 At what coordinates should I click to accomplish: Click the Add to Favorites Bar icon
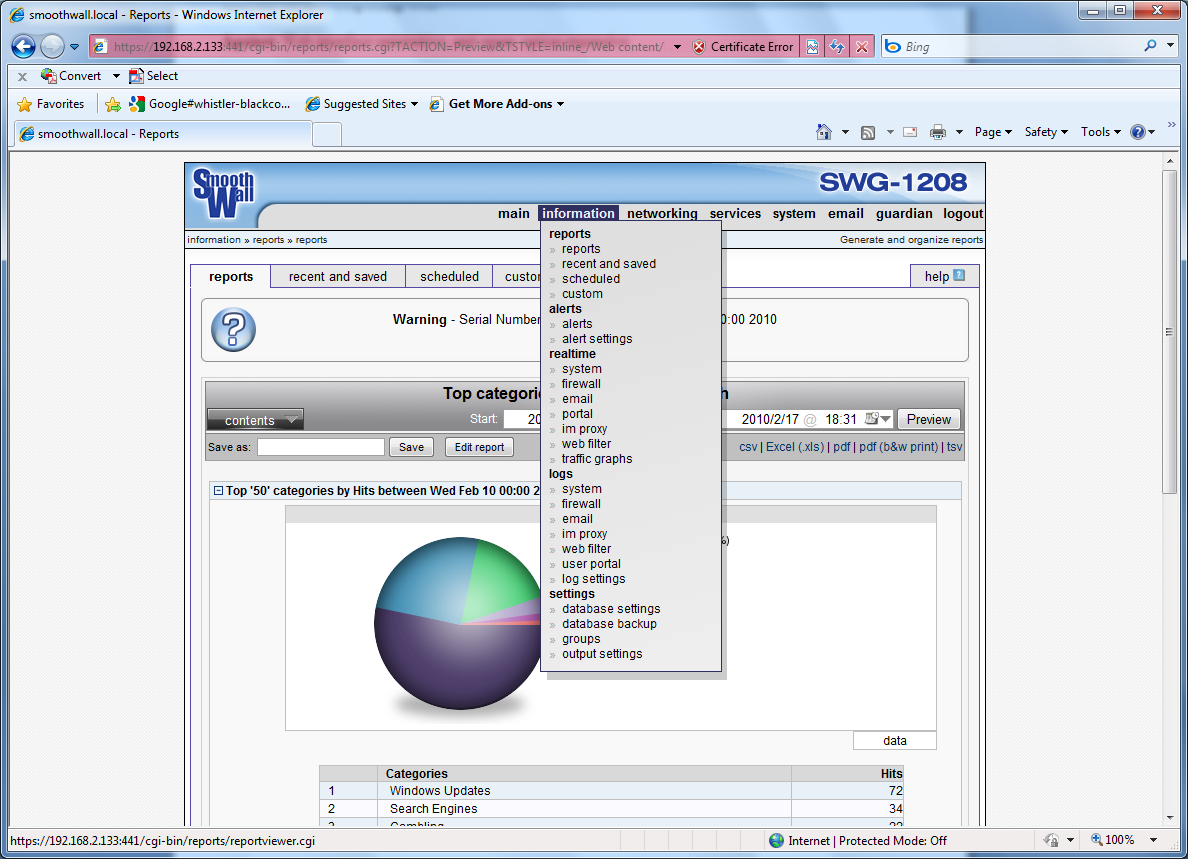113,105
